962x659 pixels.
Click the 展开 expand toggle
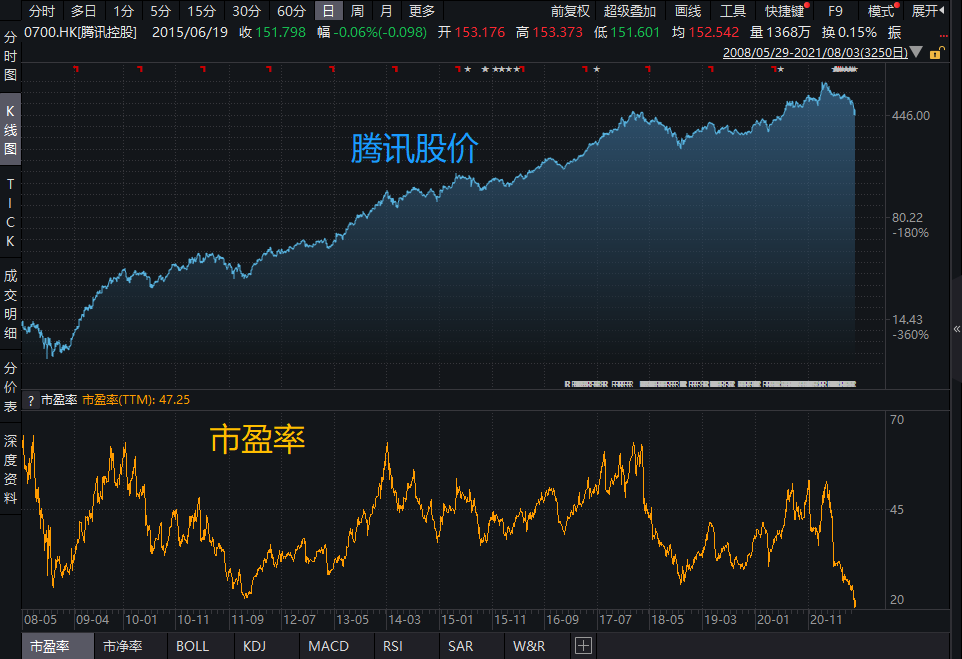pos(928,11)
